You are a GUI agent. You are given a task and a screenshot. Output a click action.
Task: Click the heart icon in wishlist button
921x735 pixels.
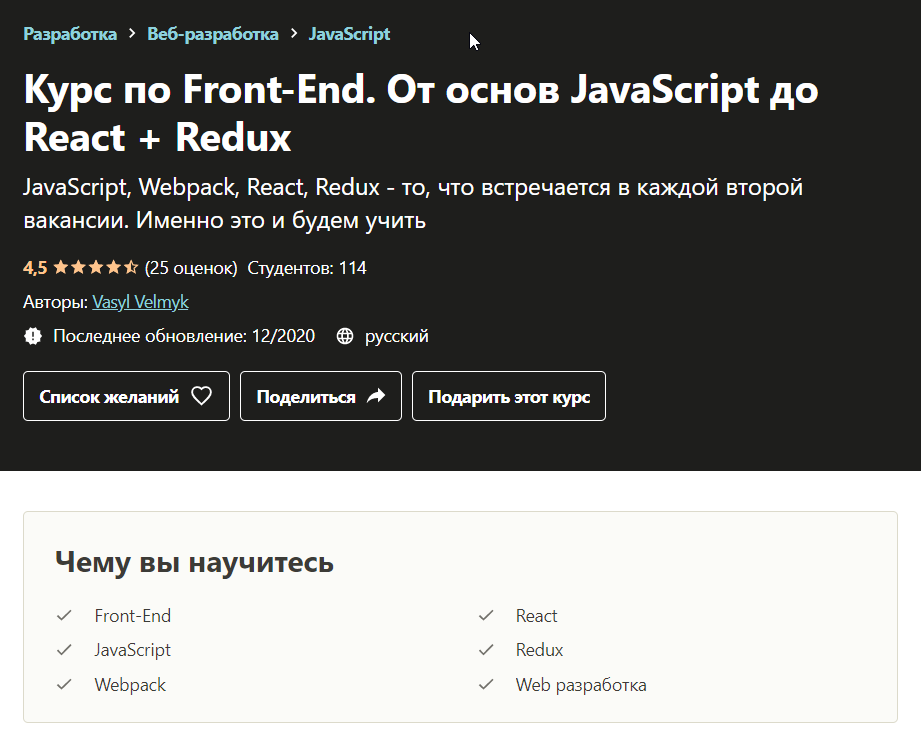click(x=201, y=396)
